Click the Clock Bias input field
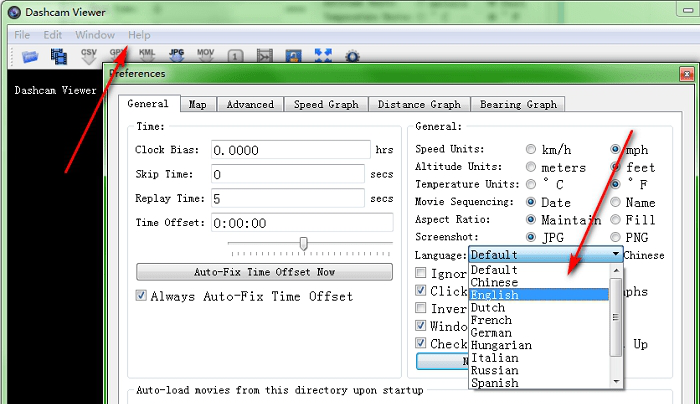The width and height of the screenshot is (700, 420). [291, 150]
